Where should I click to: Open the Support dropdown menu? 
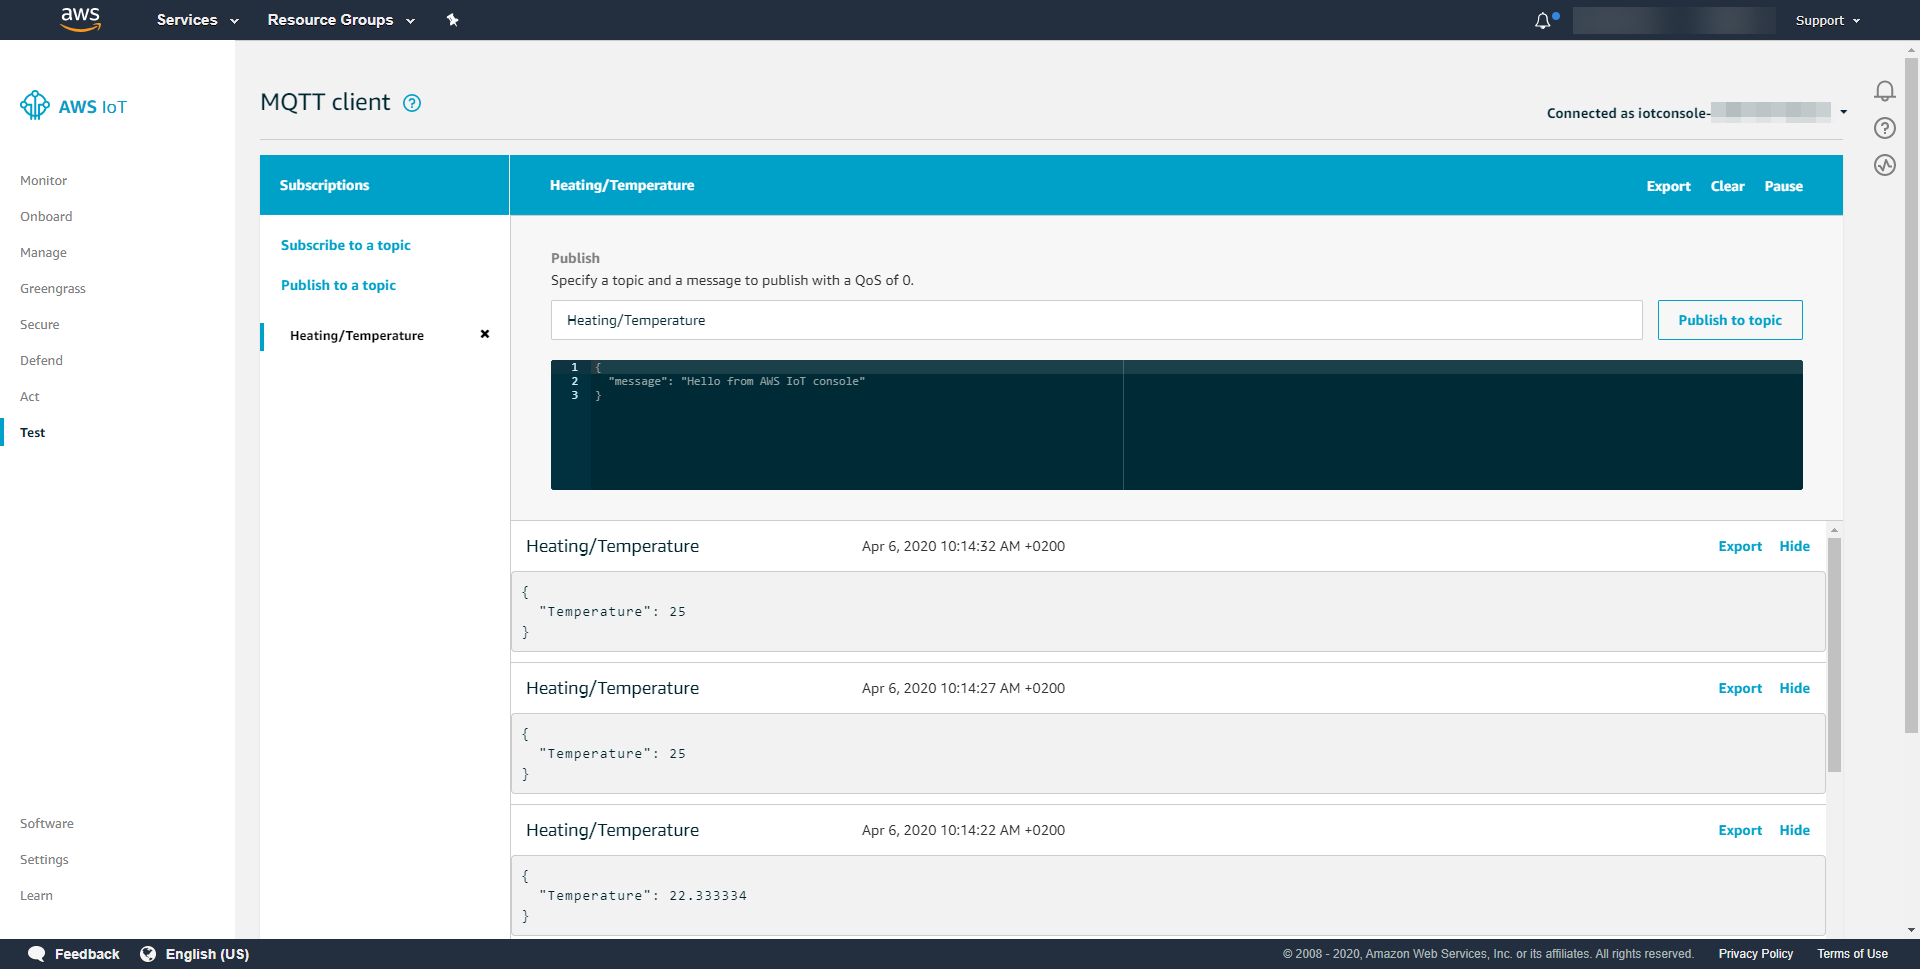click(1827, 20)
